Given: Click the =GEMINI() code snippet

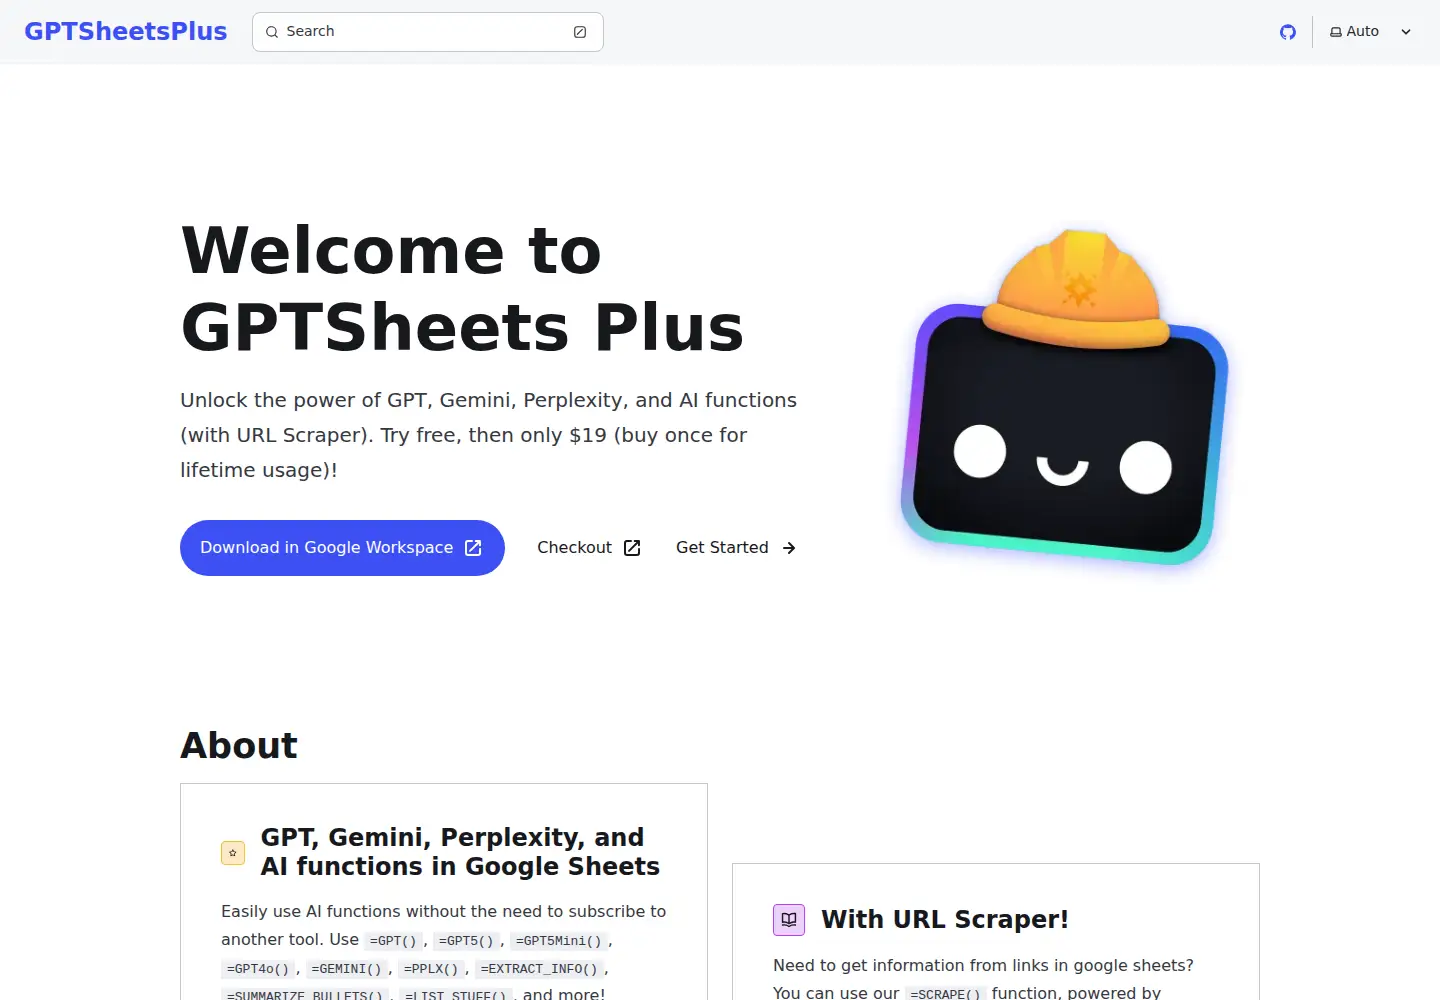Looking at the screenshot, I should pos(346,969).
